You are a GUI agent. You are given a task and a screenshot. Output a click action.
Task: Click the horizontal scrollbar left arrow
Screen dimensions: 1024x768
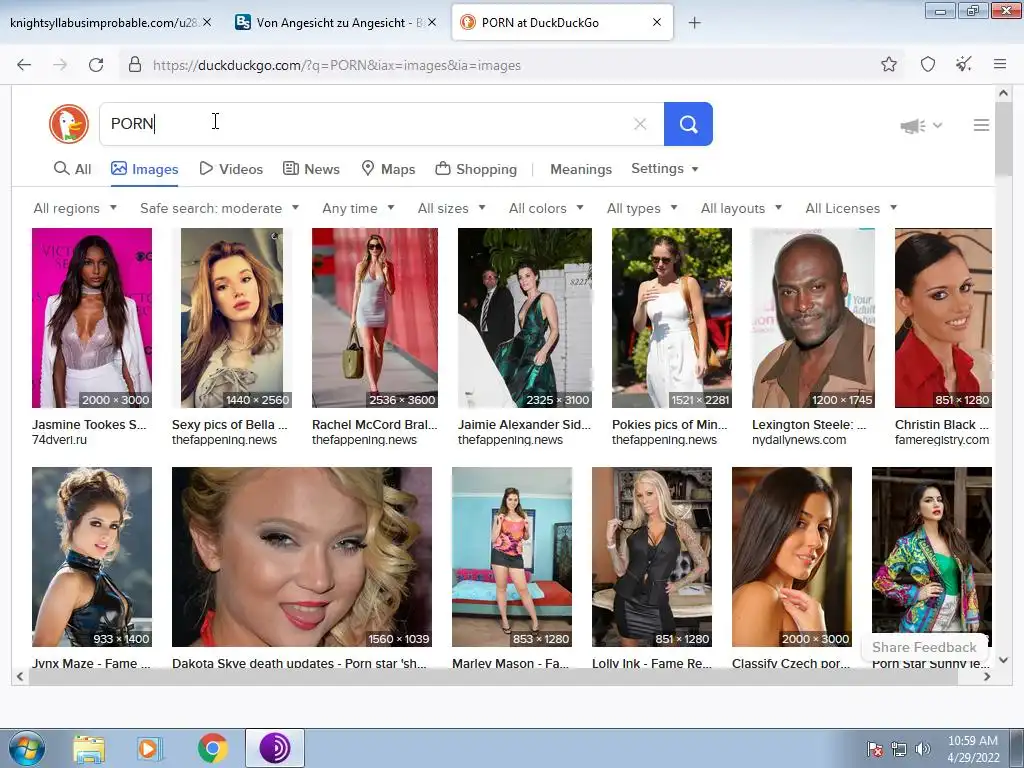click(20, 677)
